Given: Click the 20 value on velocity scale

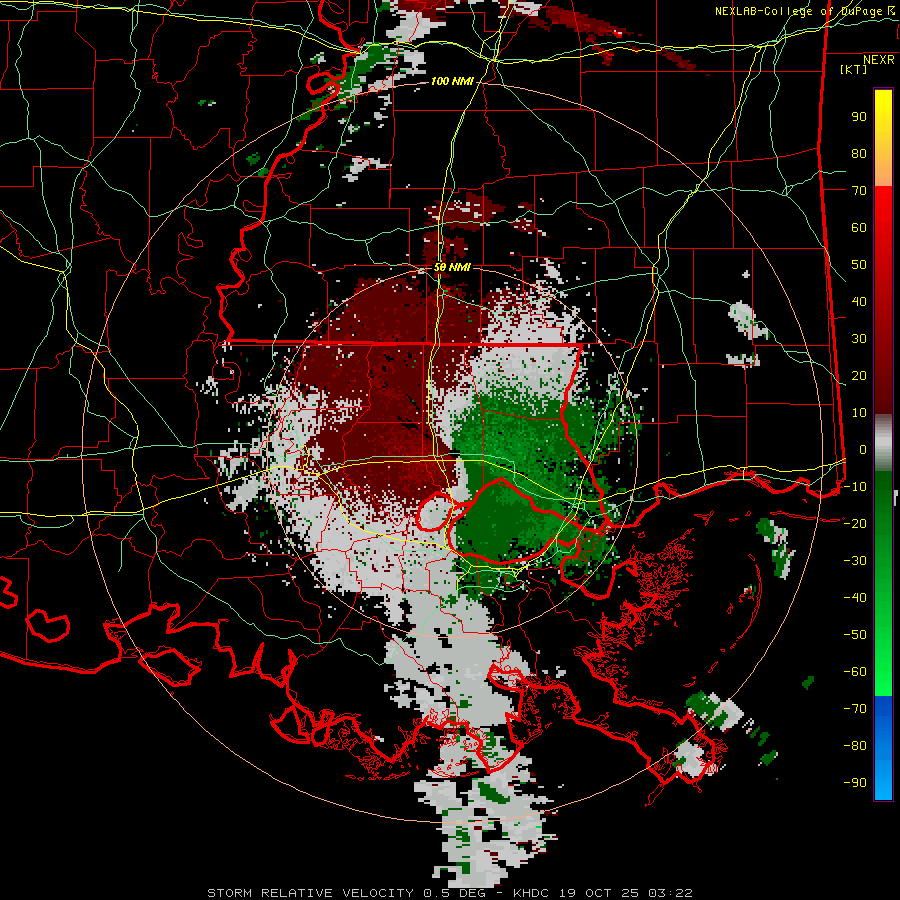Looking at the screenshot, I should coord(859,376).
